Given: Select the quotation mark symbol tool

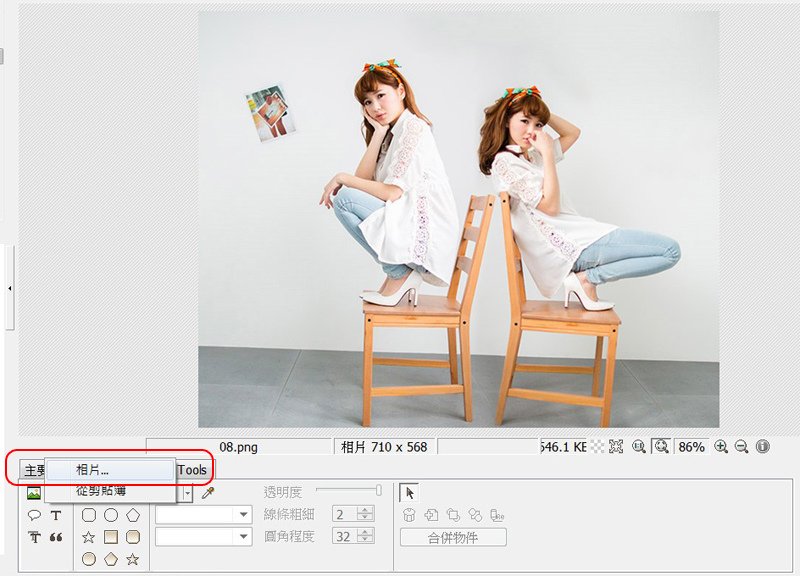Looking at the screenshot, I should pos(56,537).
